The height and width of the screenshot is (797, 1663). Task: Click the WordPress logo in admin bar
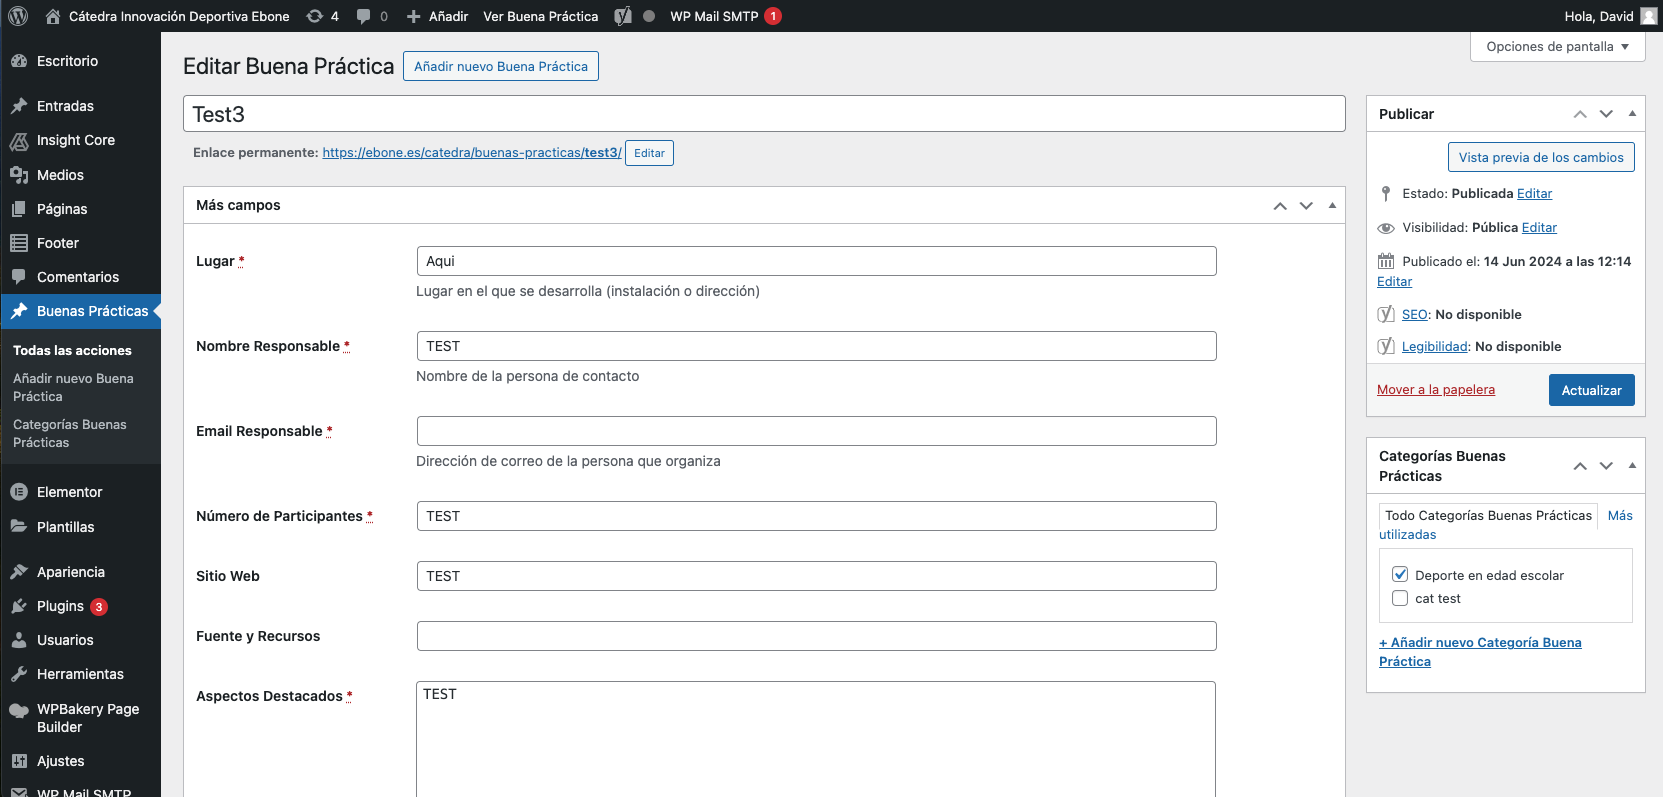[18, 16]
